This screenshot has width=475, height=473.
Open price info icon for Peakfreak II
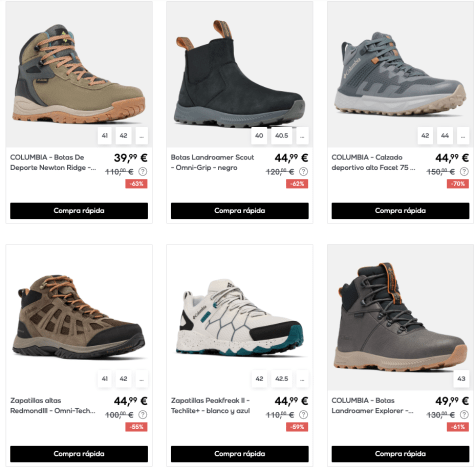click(x=303, y=415)
